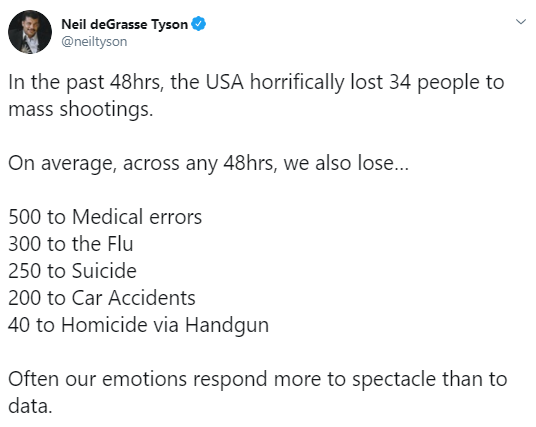Viewport: 536px width, 427px height.
Task: Click the final word 'data.'
Action: coord(30,406)
